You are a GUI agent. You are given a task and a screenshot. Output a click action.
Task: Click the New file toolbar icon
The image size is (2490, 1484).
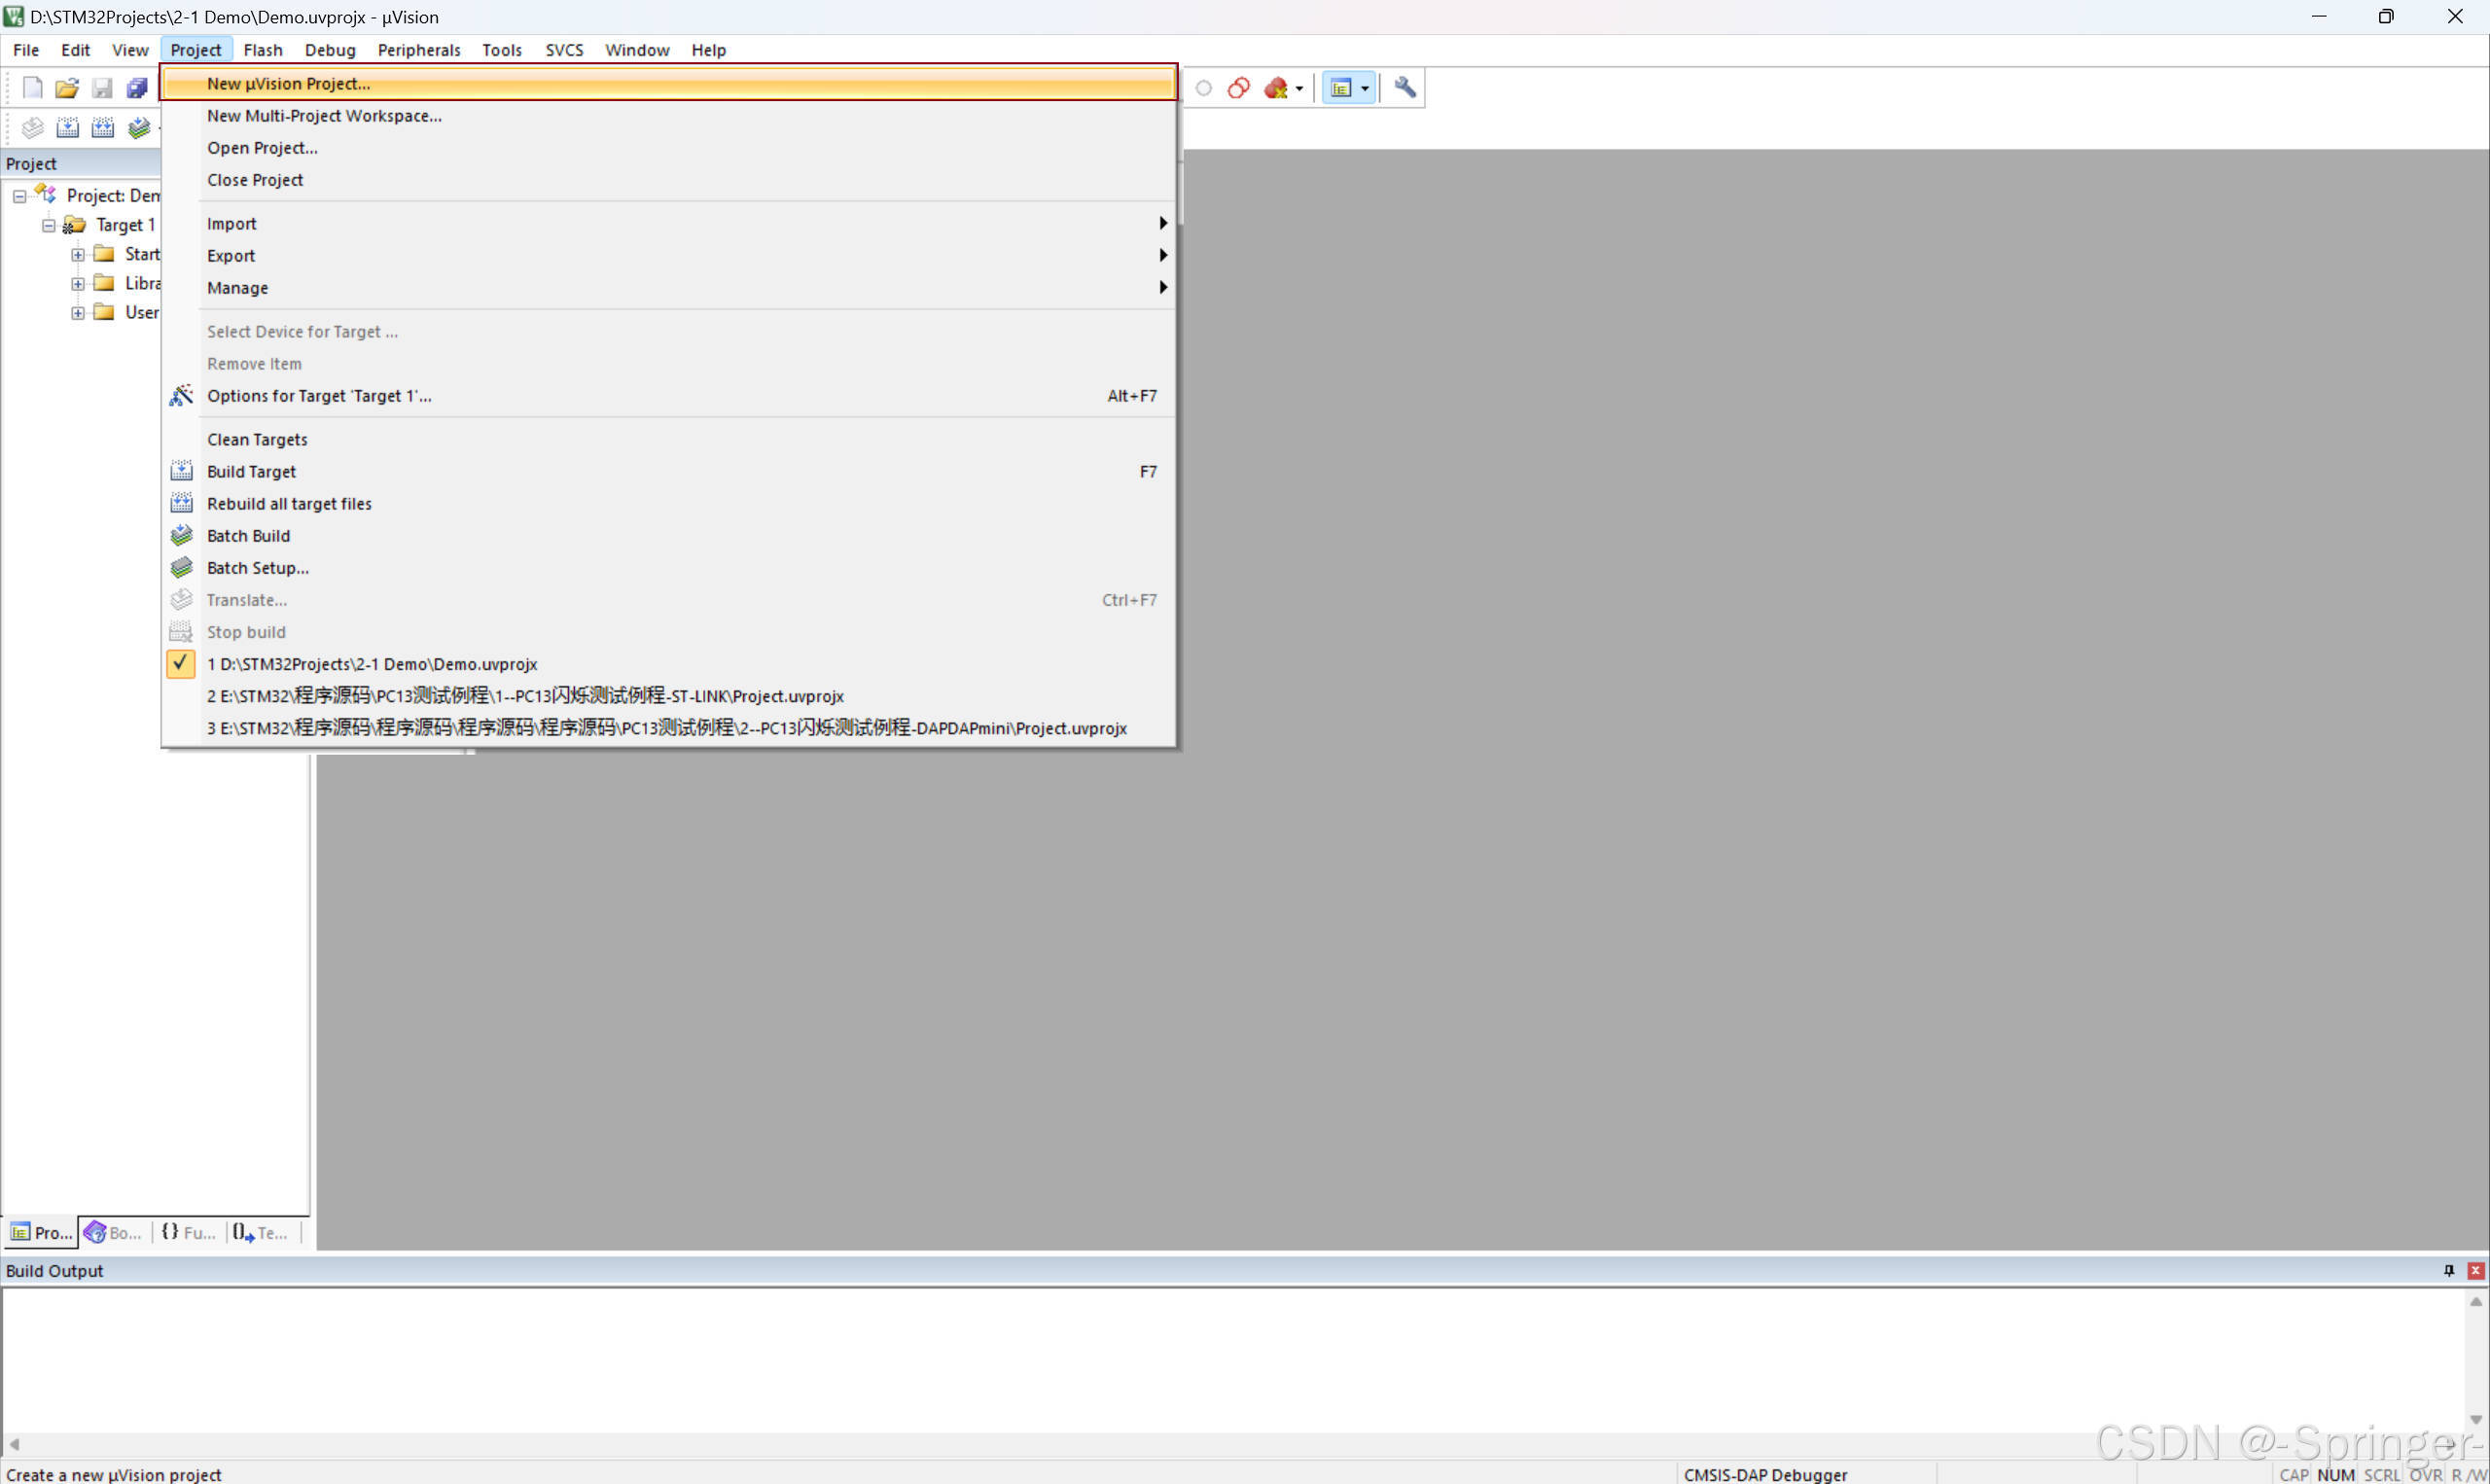[32, 88]
